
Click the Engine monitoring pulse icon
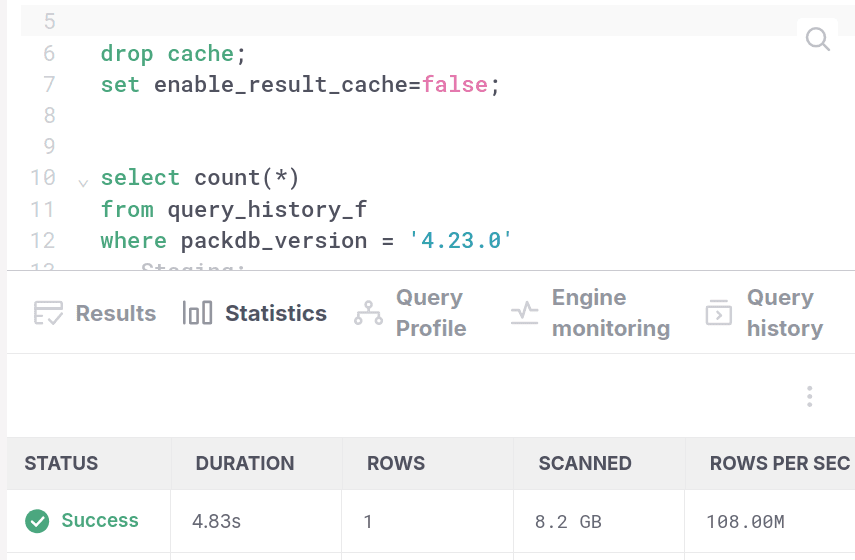click(525, 313)
